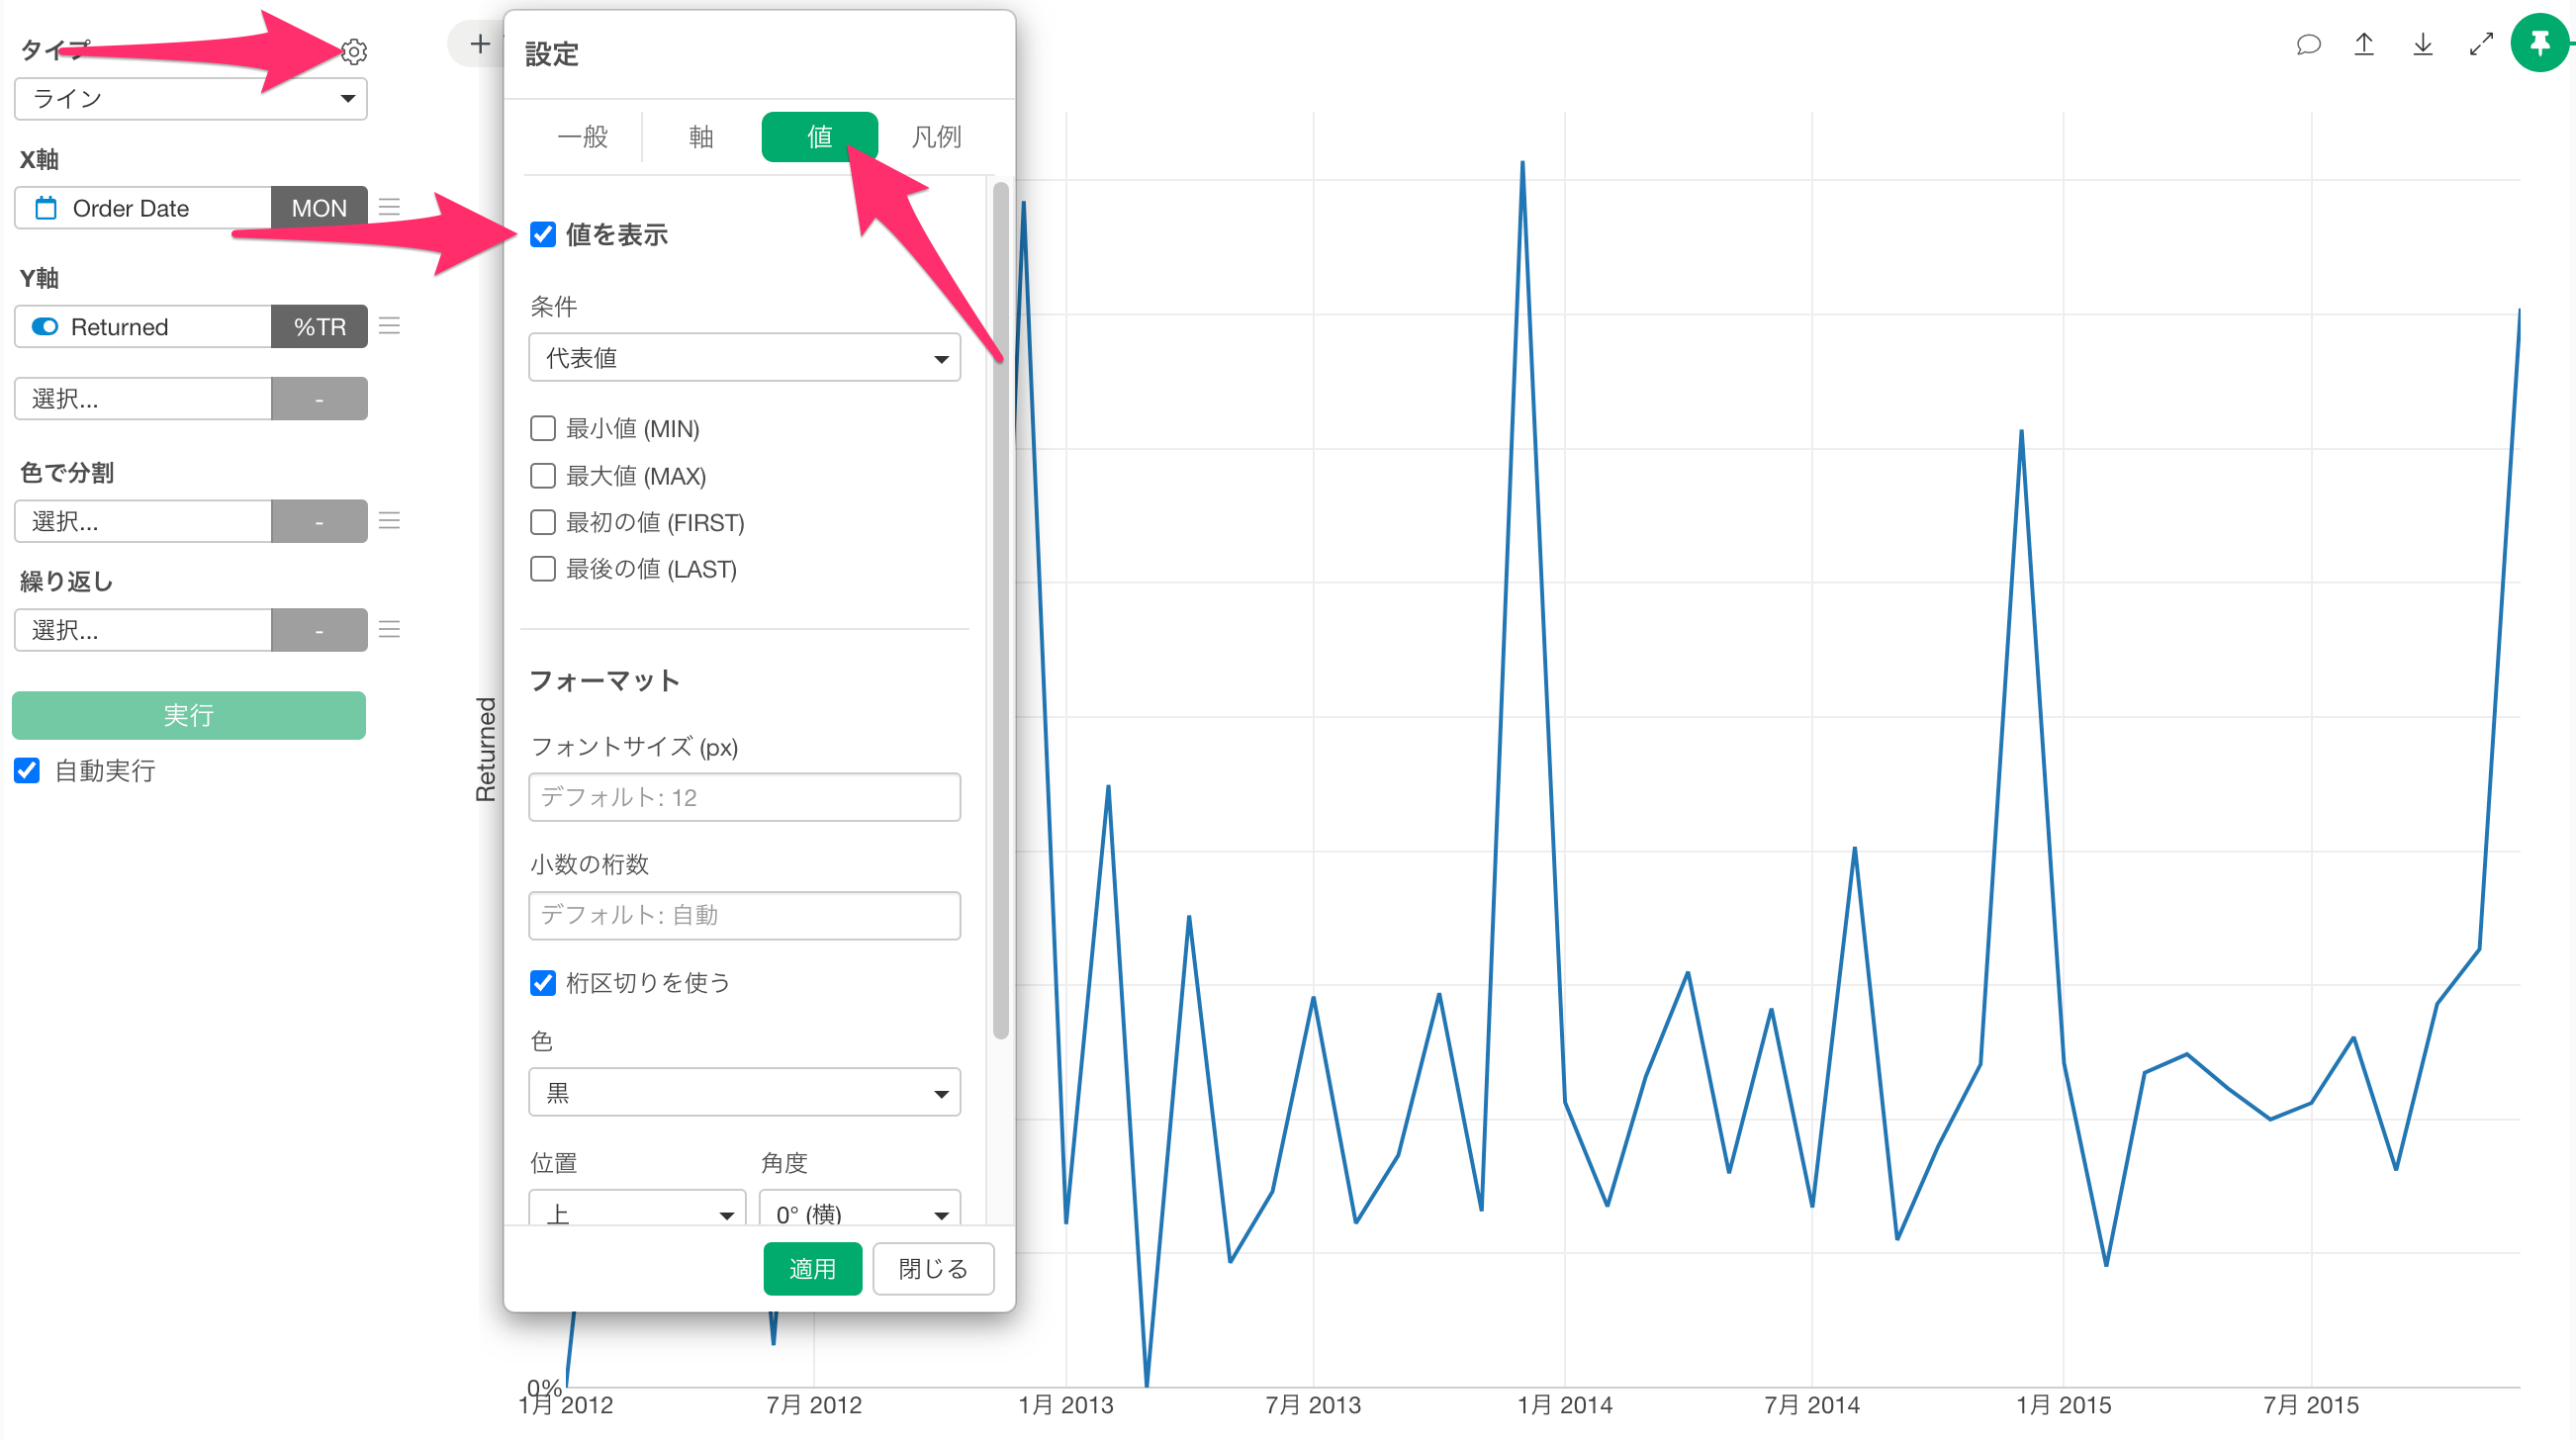The image size is (2576, 1440).
Task: Open the 条件 代表値 dropdown
Action: (x=744, y=358)
